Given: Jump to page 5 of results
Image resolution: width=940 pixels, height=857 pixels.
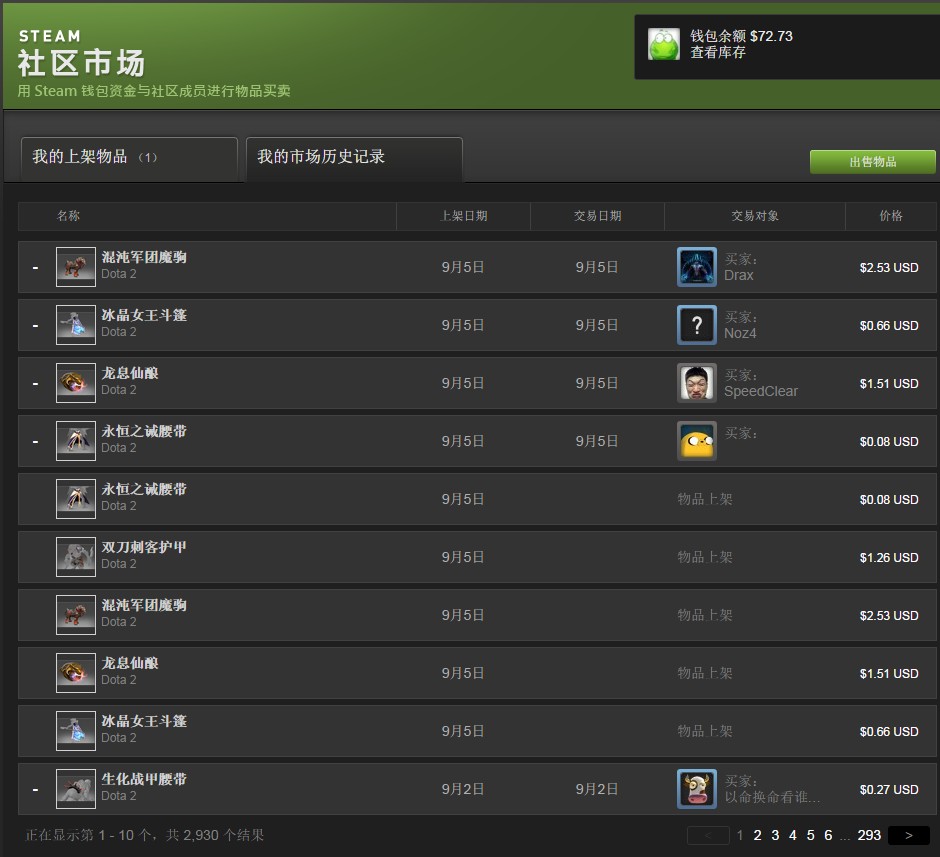Looking at the screenshot, I should point(811,835).
